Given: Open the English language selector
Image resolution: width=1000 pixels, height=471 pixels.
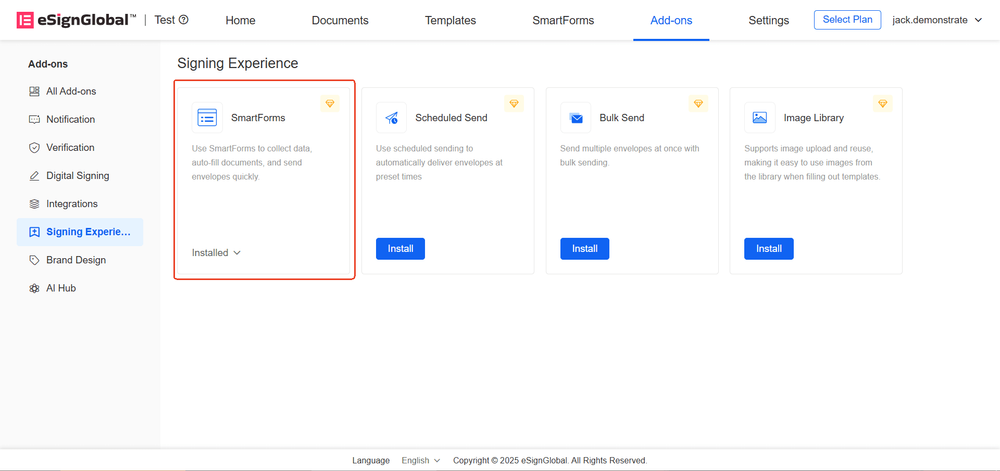Looking at the screenshot, I should (420, 461).
